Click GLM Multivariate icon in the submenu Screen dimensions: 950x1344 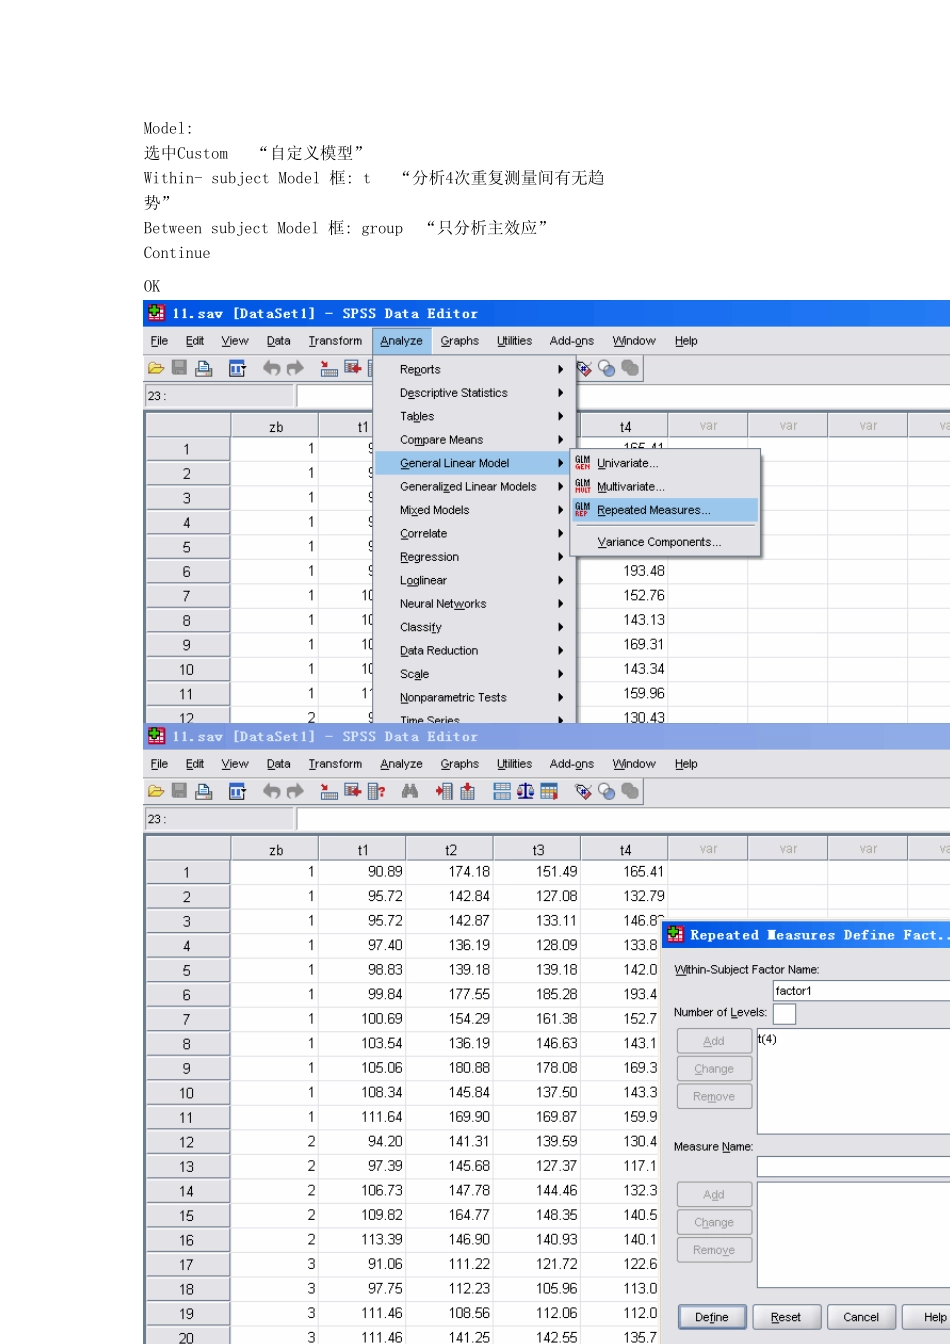tap(582, 486)
